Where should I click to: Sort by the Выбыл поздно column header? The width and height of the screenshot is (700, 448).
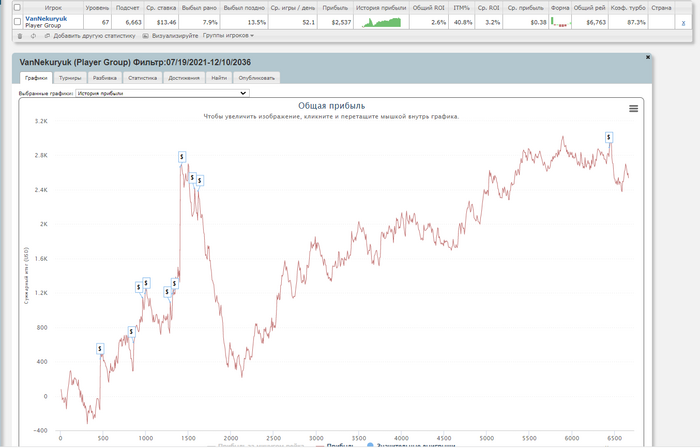[244, 8]
